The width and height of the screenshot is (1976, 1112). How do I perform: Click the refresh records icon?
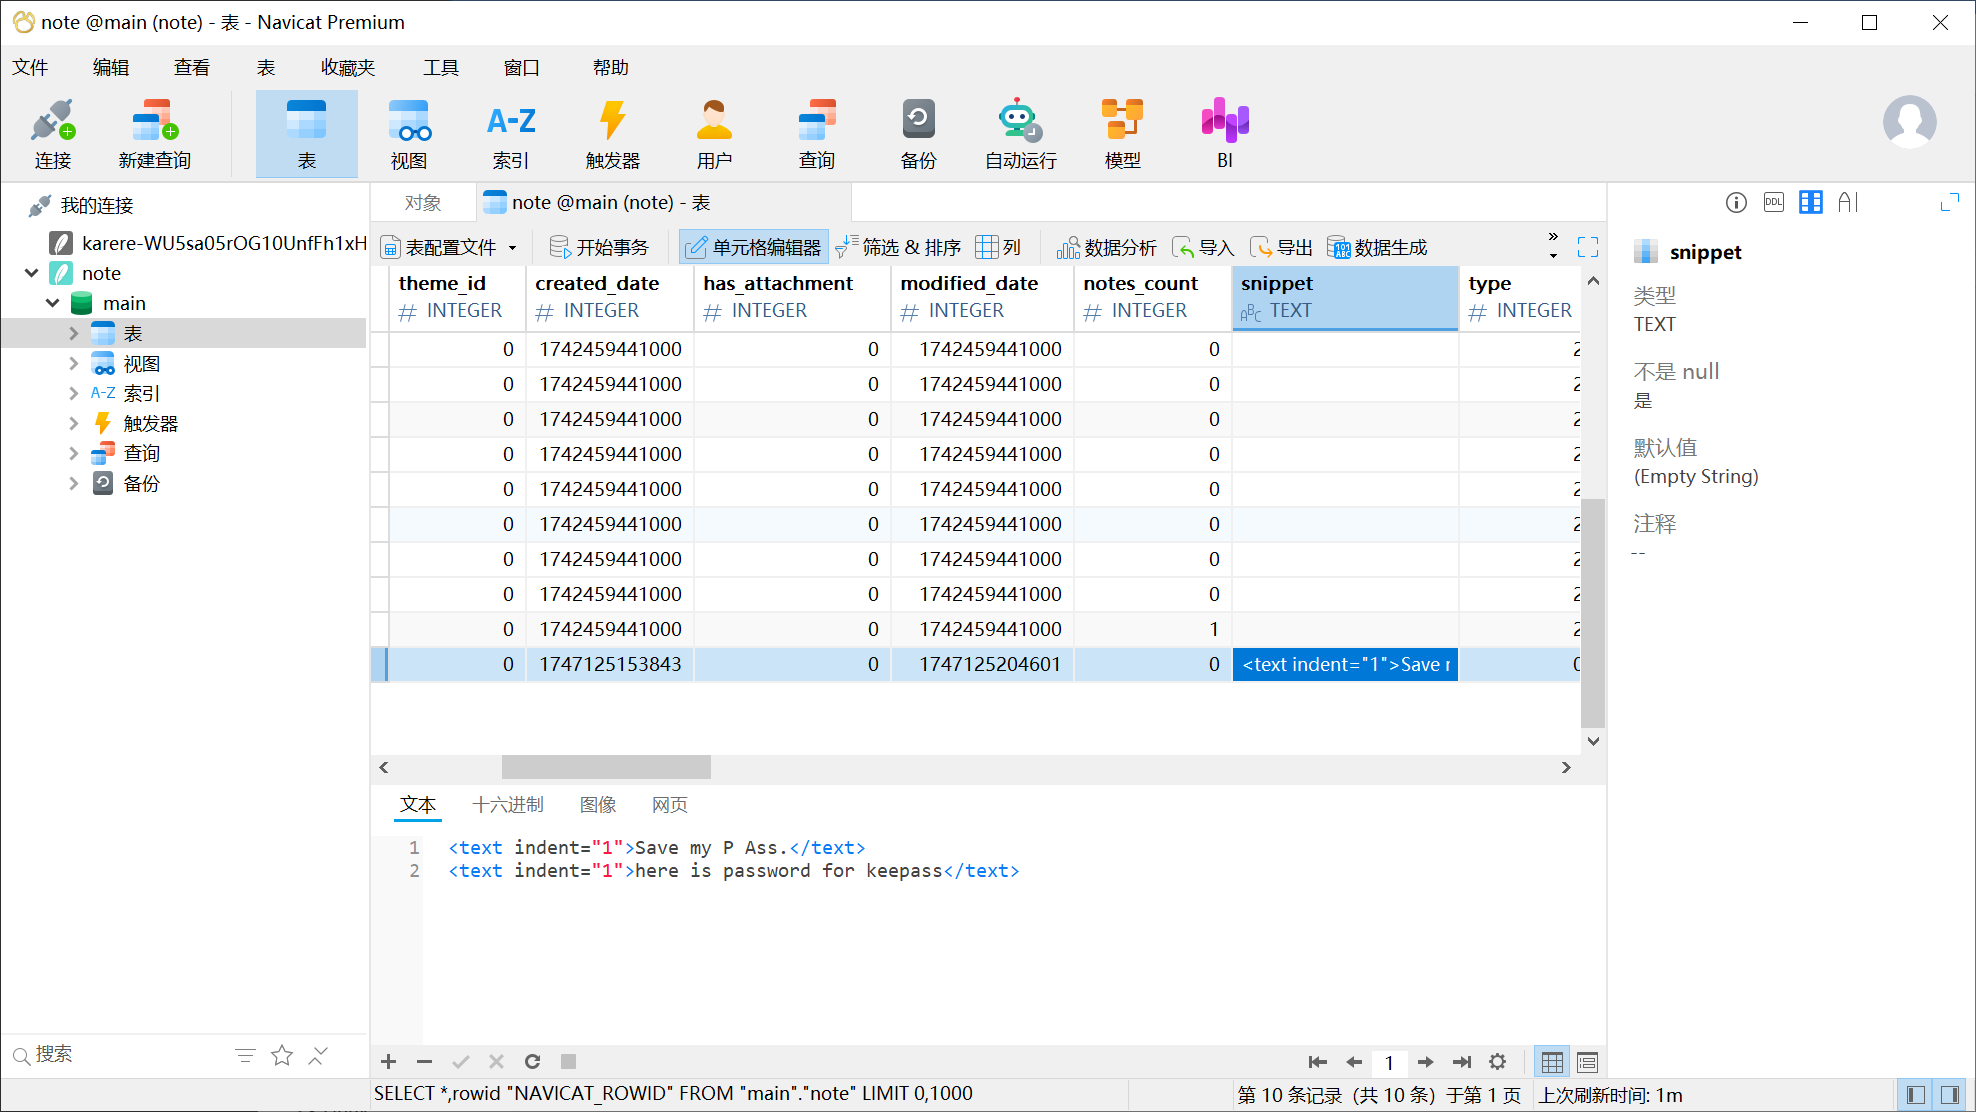coord(532,1061)
